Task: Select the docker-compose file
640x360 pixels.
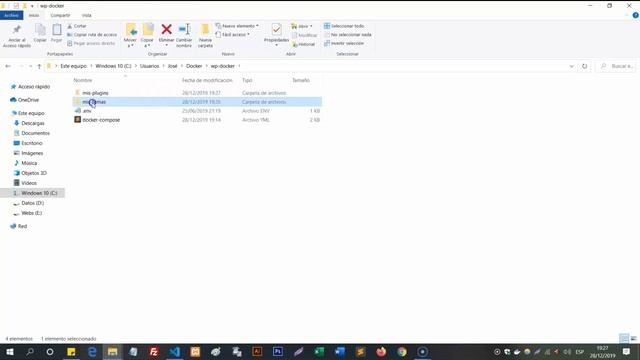Action: pos(101,120)
